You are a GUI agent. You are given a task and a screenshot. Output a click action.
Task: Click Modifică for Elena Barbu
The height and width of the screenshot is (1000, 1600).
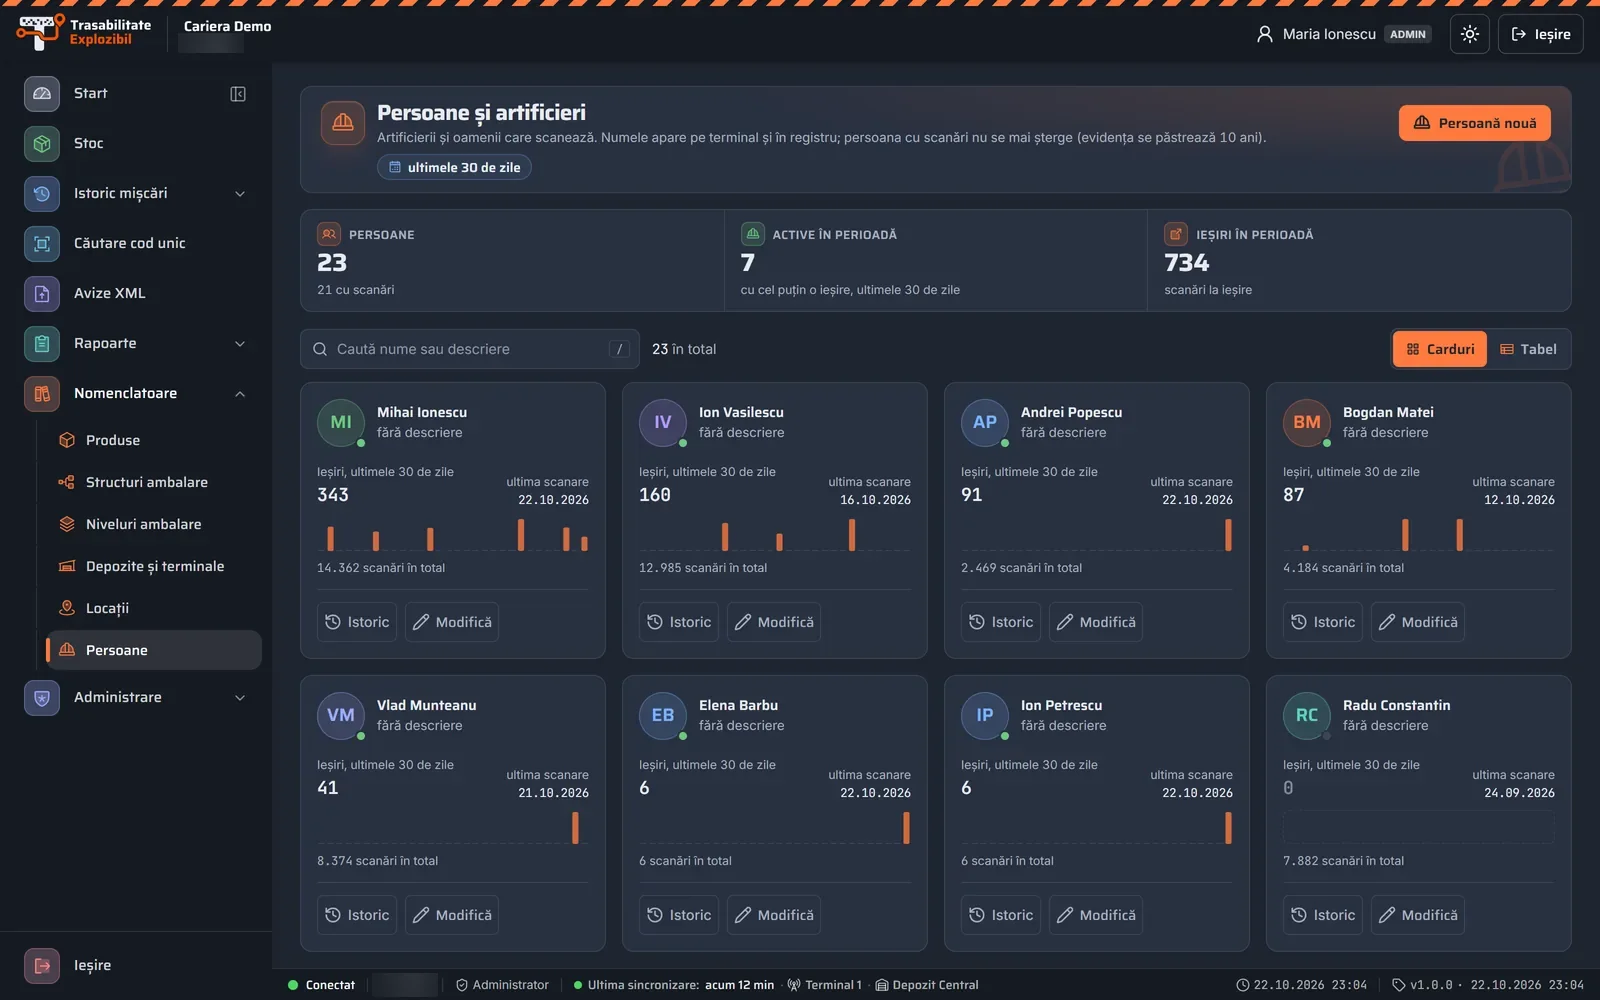(774, 915)
